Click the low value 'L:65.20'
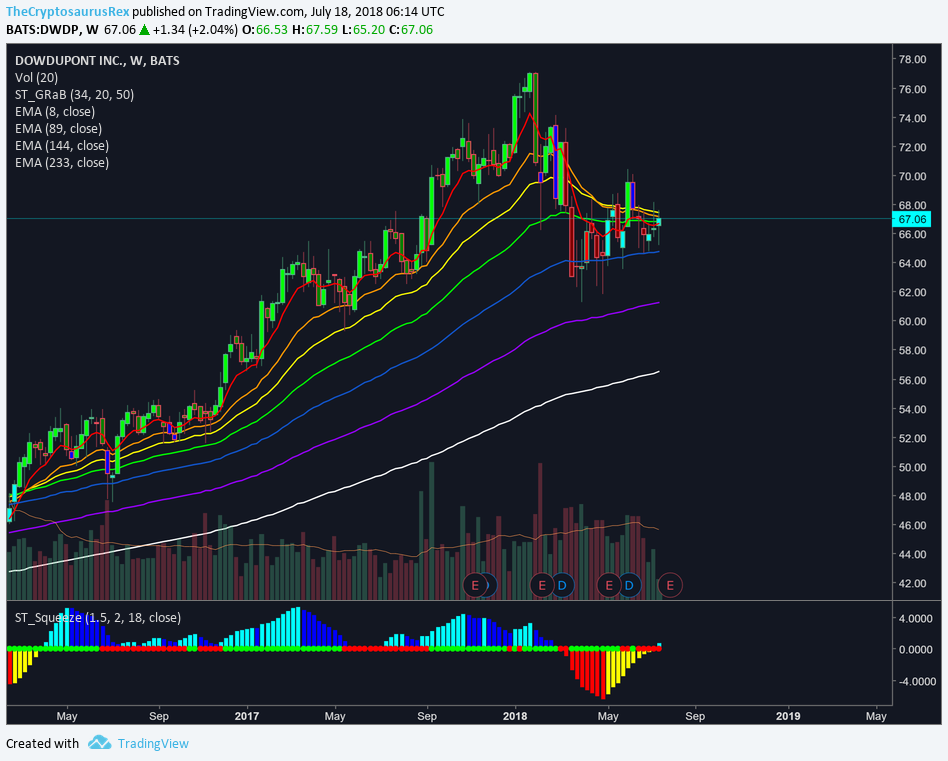Image resolution: width=948 pixels, height=761 pixels. 363,30
